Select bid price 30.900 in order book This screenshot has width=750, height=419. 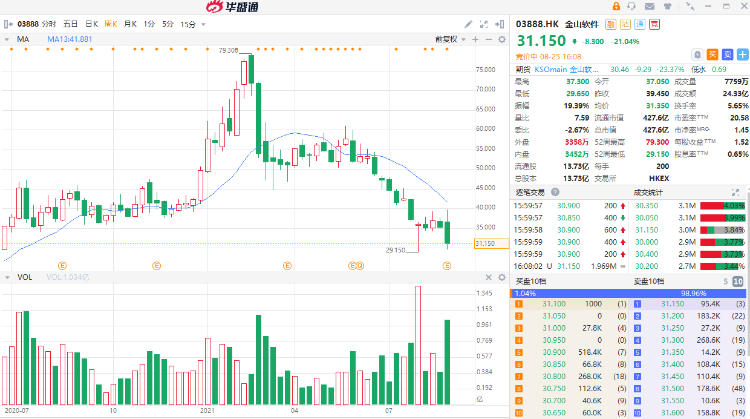coord(554,352)
